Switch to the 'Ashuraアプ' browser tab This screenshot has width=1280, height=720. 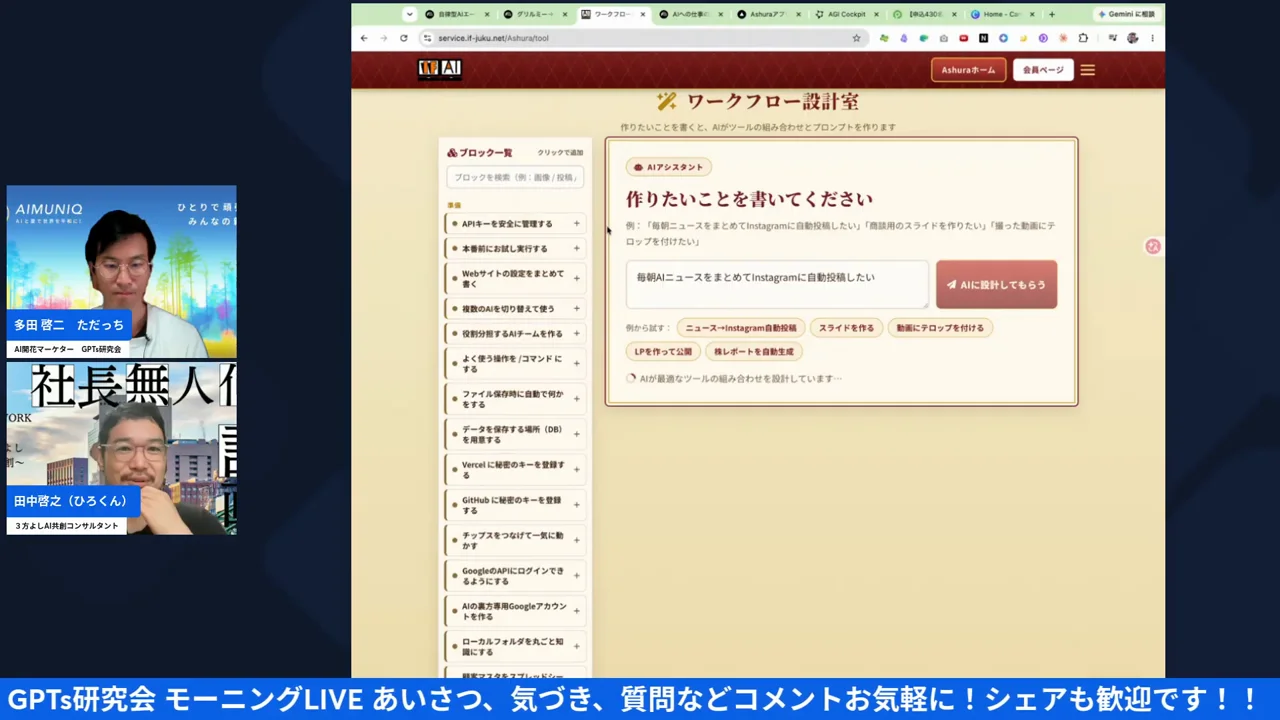point(768,14)
